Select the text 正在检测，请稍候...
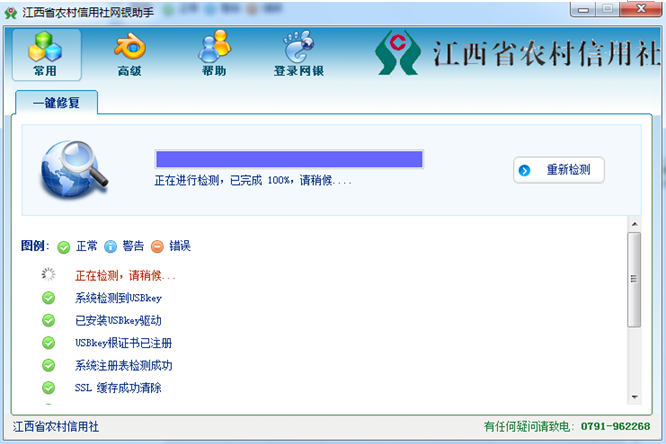666x444 pixels. tap(125, 276)
